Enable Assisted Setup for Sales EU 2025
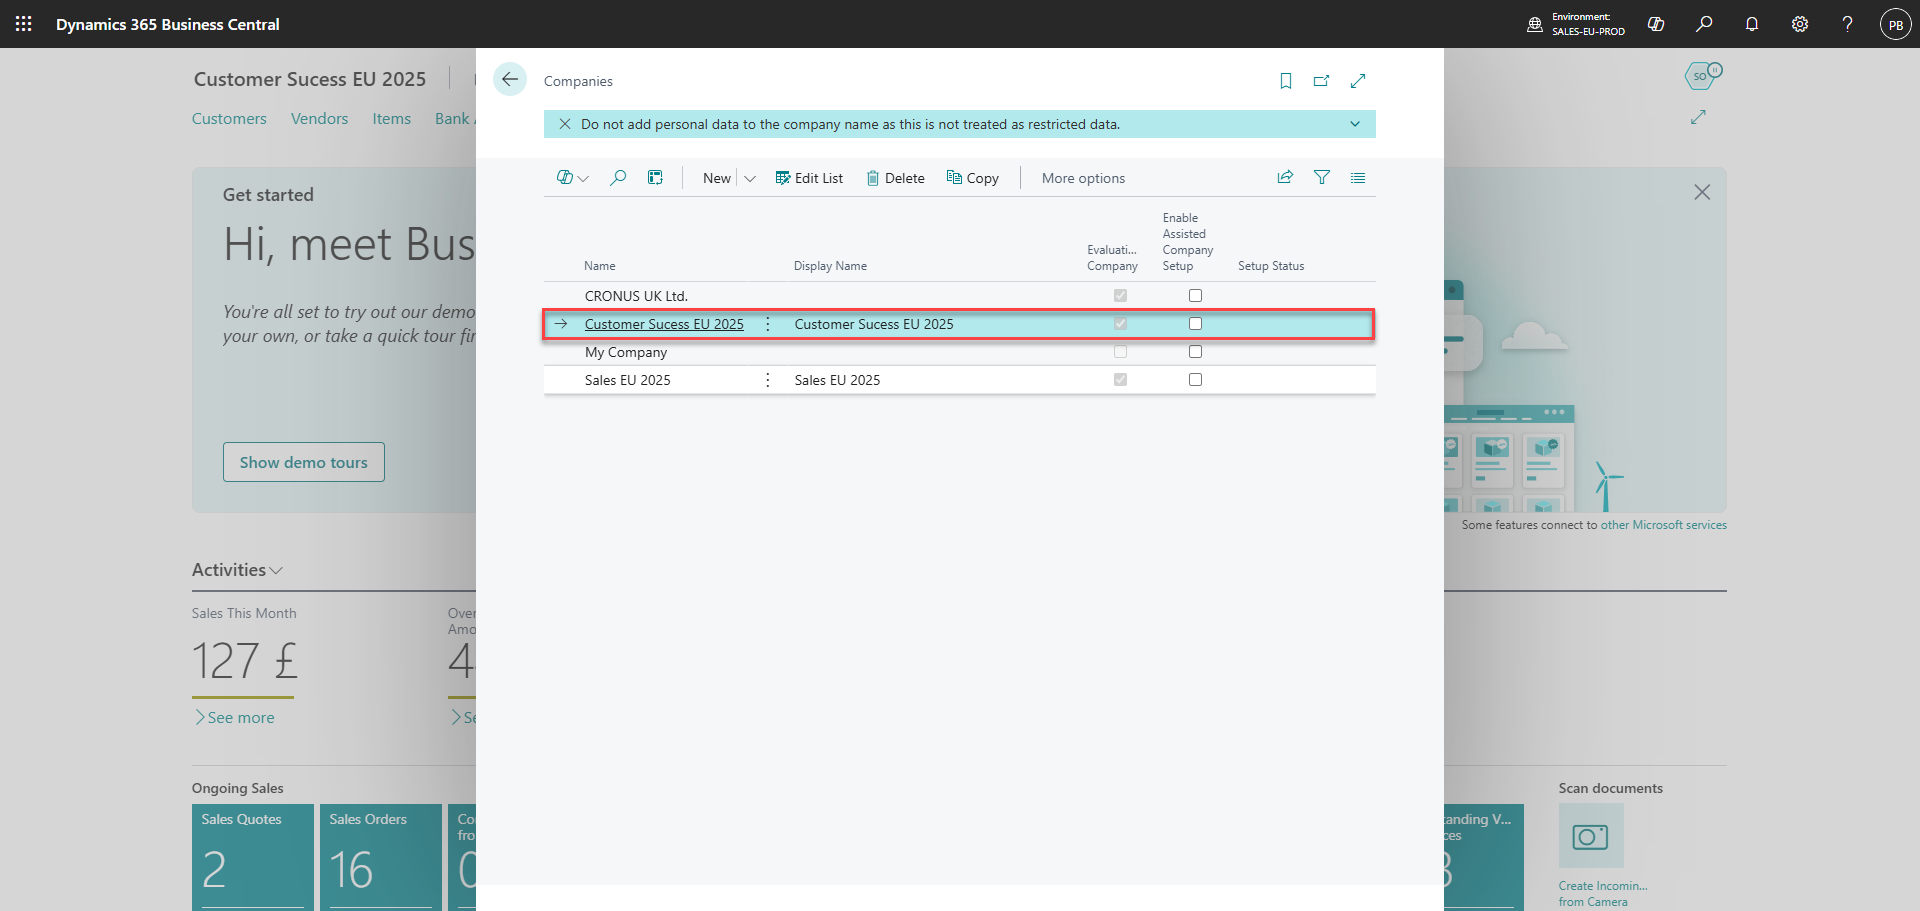Image resolution: width=1920 pixels, height=911 pixels. [1195, 380]
